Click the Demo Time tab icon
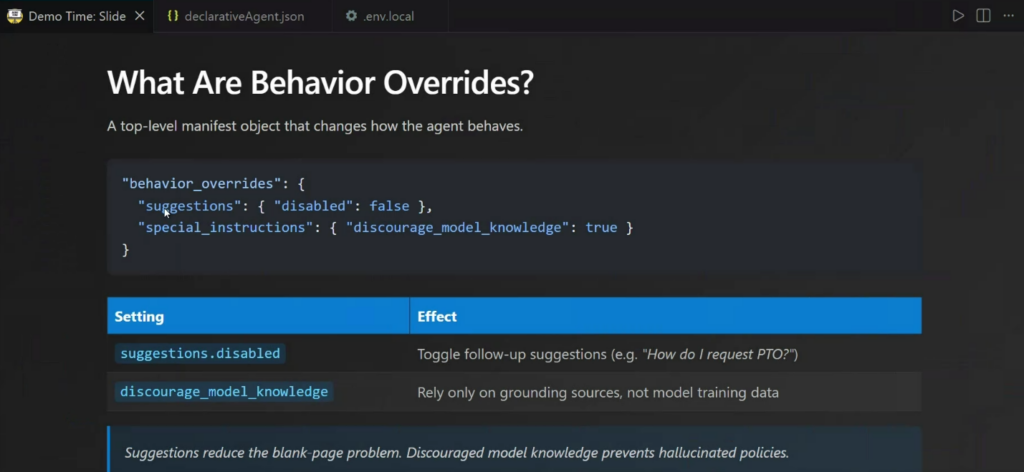This screenshot has width=1024, height=472. [14, 16]
